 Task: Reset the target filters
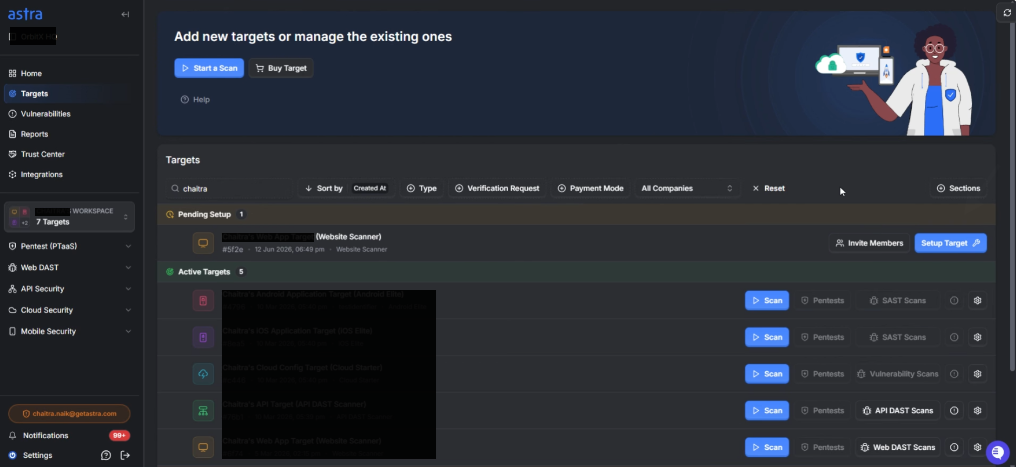[x=768, y=188]
